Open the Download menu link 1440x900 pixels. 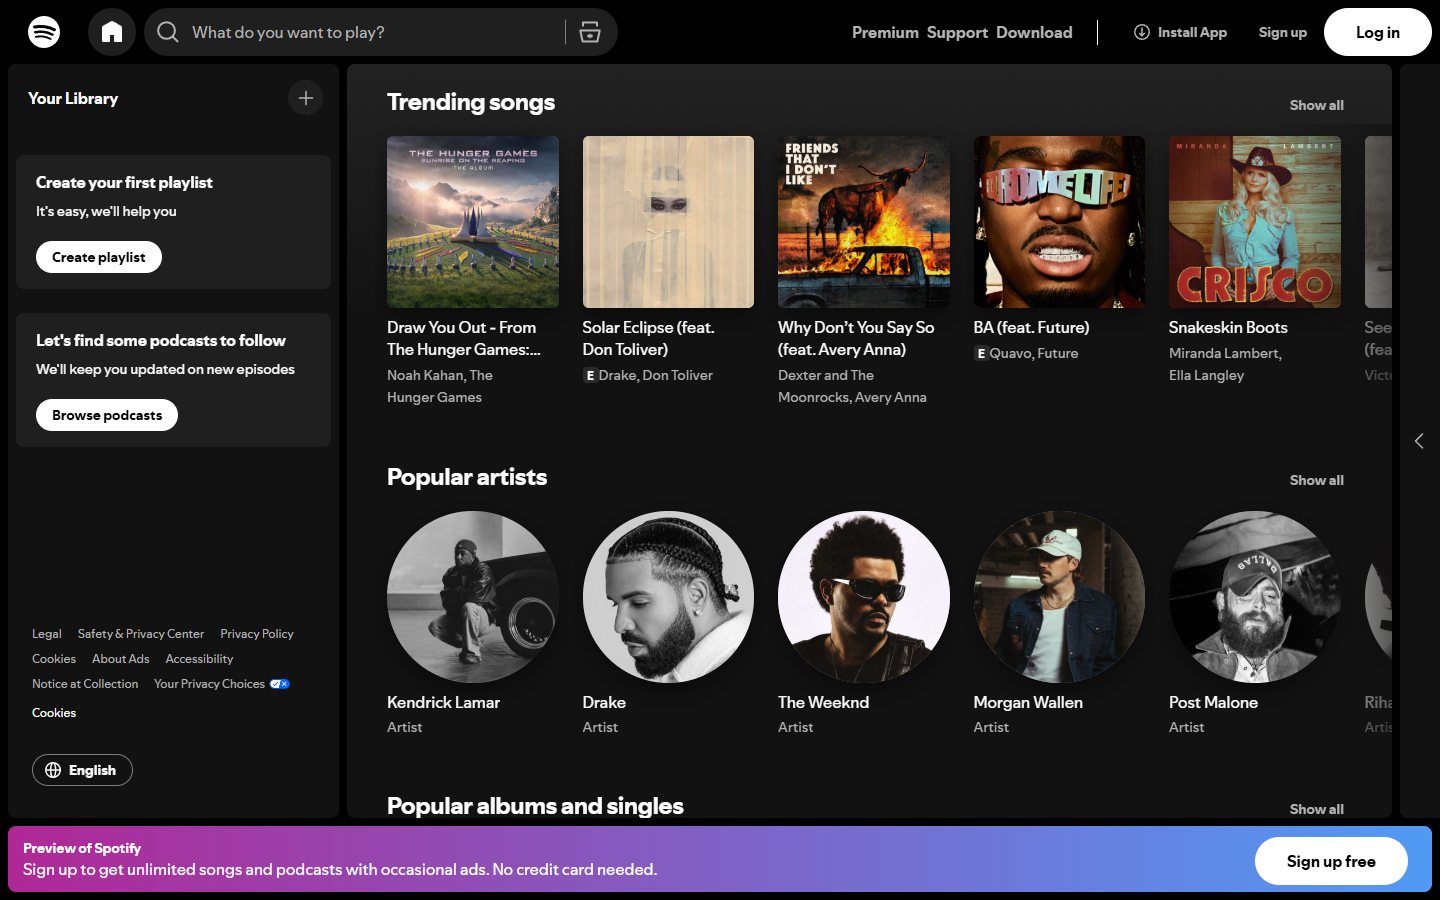[1034, 32]
